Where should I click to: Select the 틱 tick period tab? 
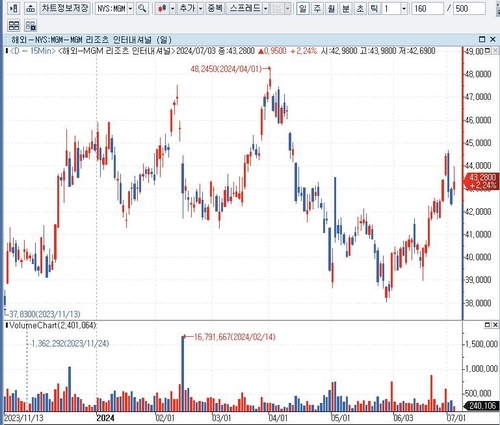coord(374,8)
